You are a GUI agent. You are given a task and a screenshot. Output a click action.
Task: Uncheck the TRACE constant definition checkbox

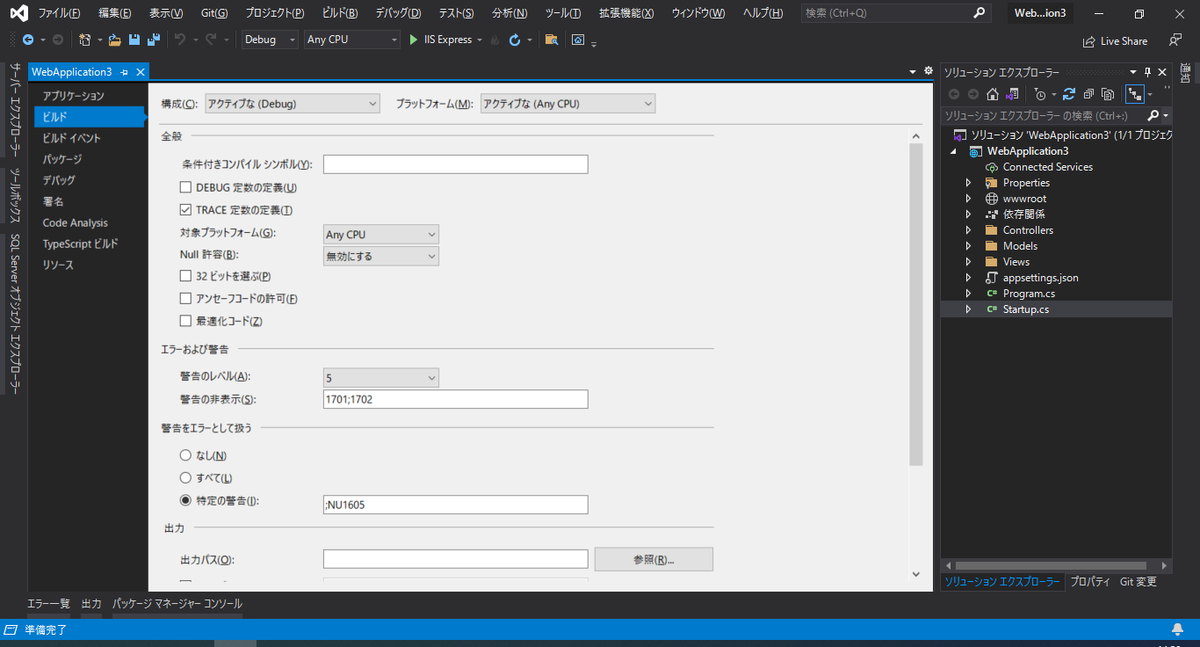(x=185, y=210)
